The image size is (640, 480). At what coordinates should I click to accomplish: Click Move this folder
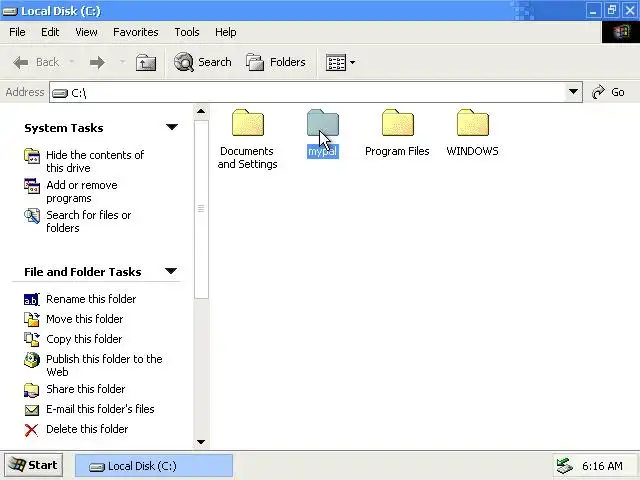point(84,319)
